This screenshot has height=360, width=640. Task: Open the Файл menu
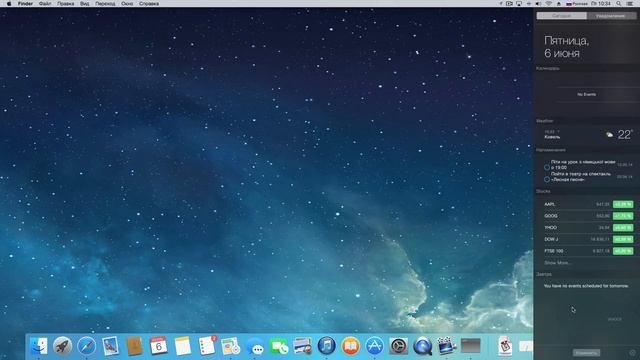(45, 4)
